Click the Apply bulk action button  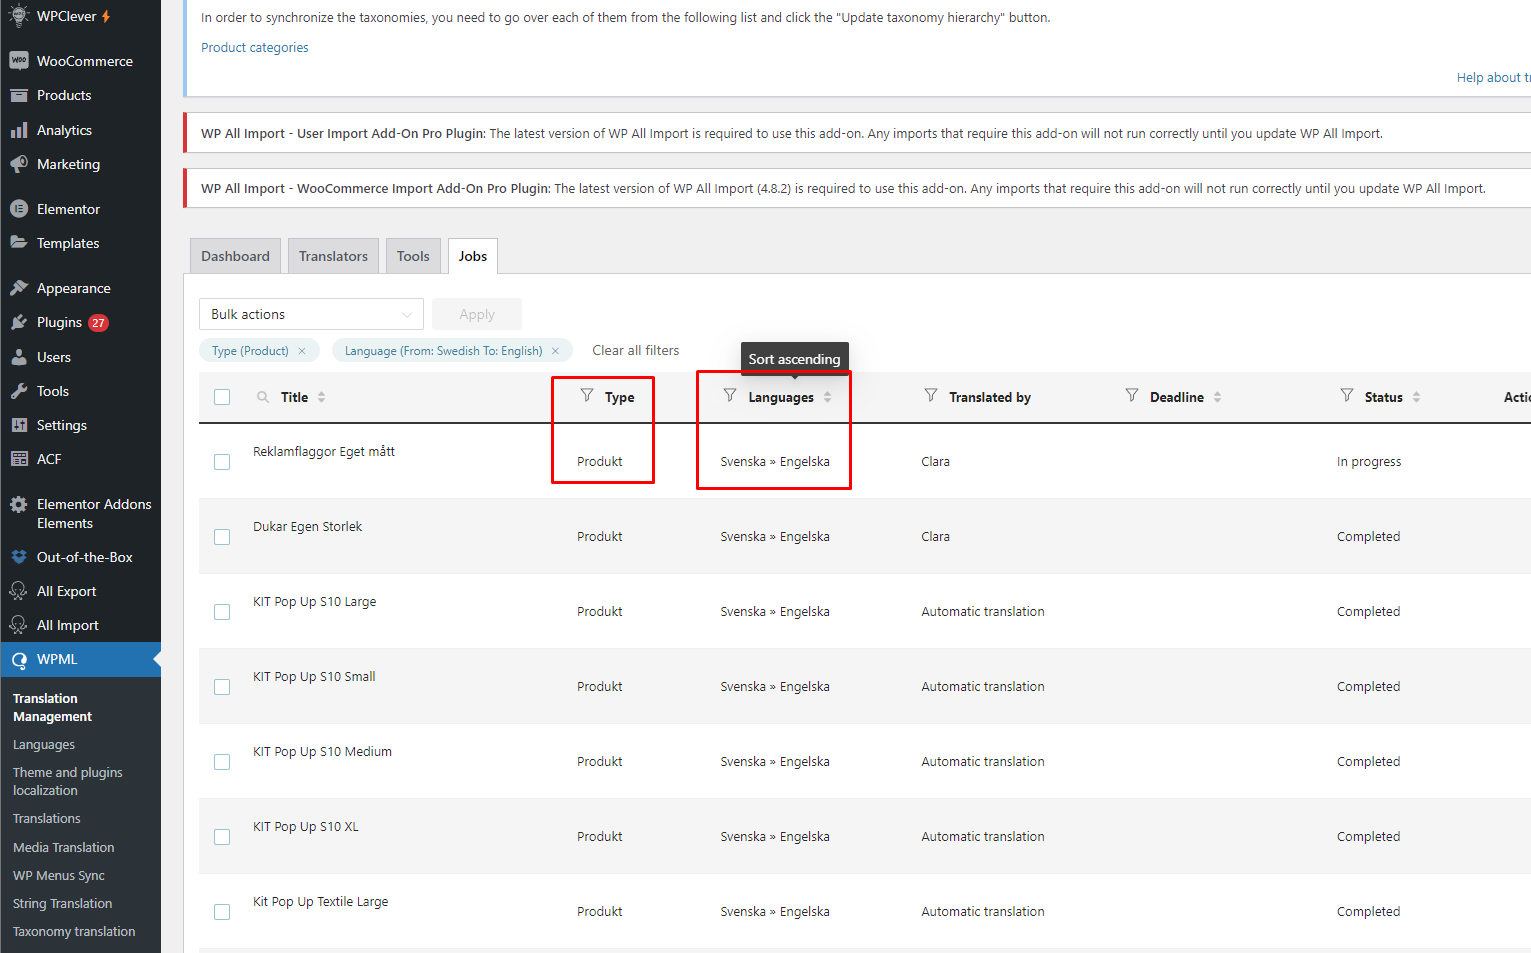(x=477, y=314)
